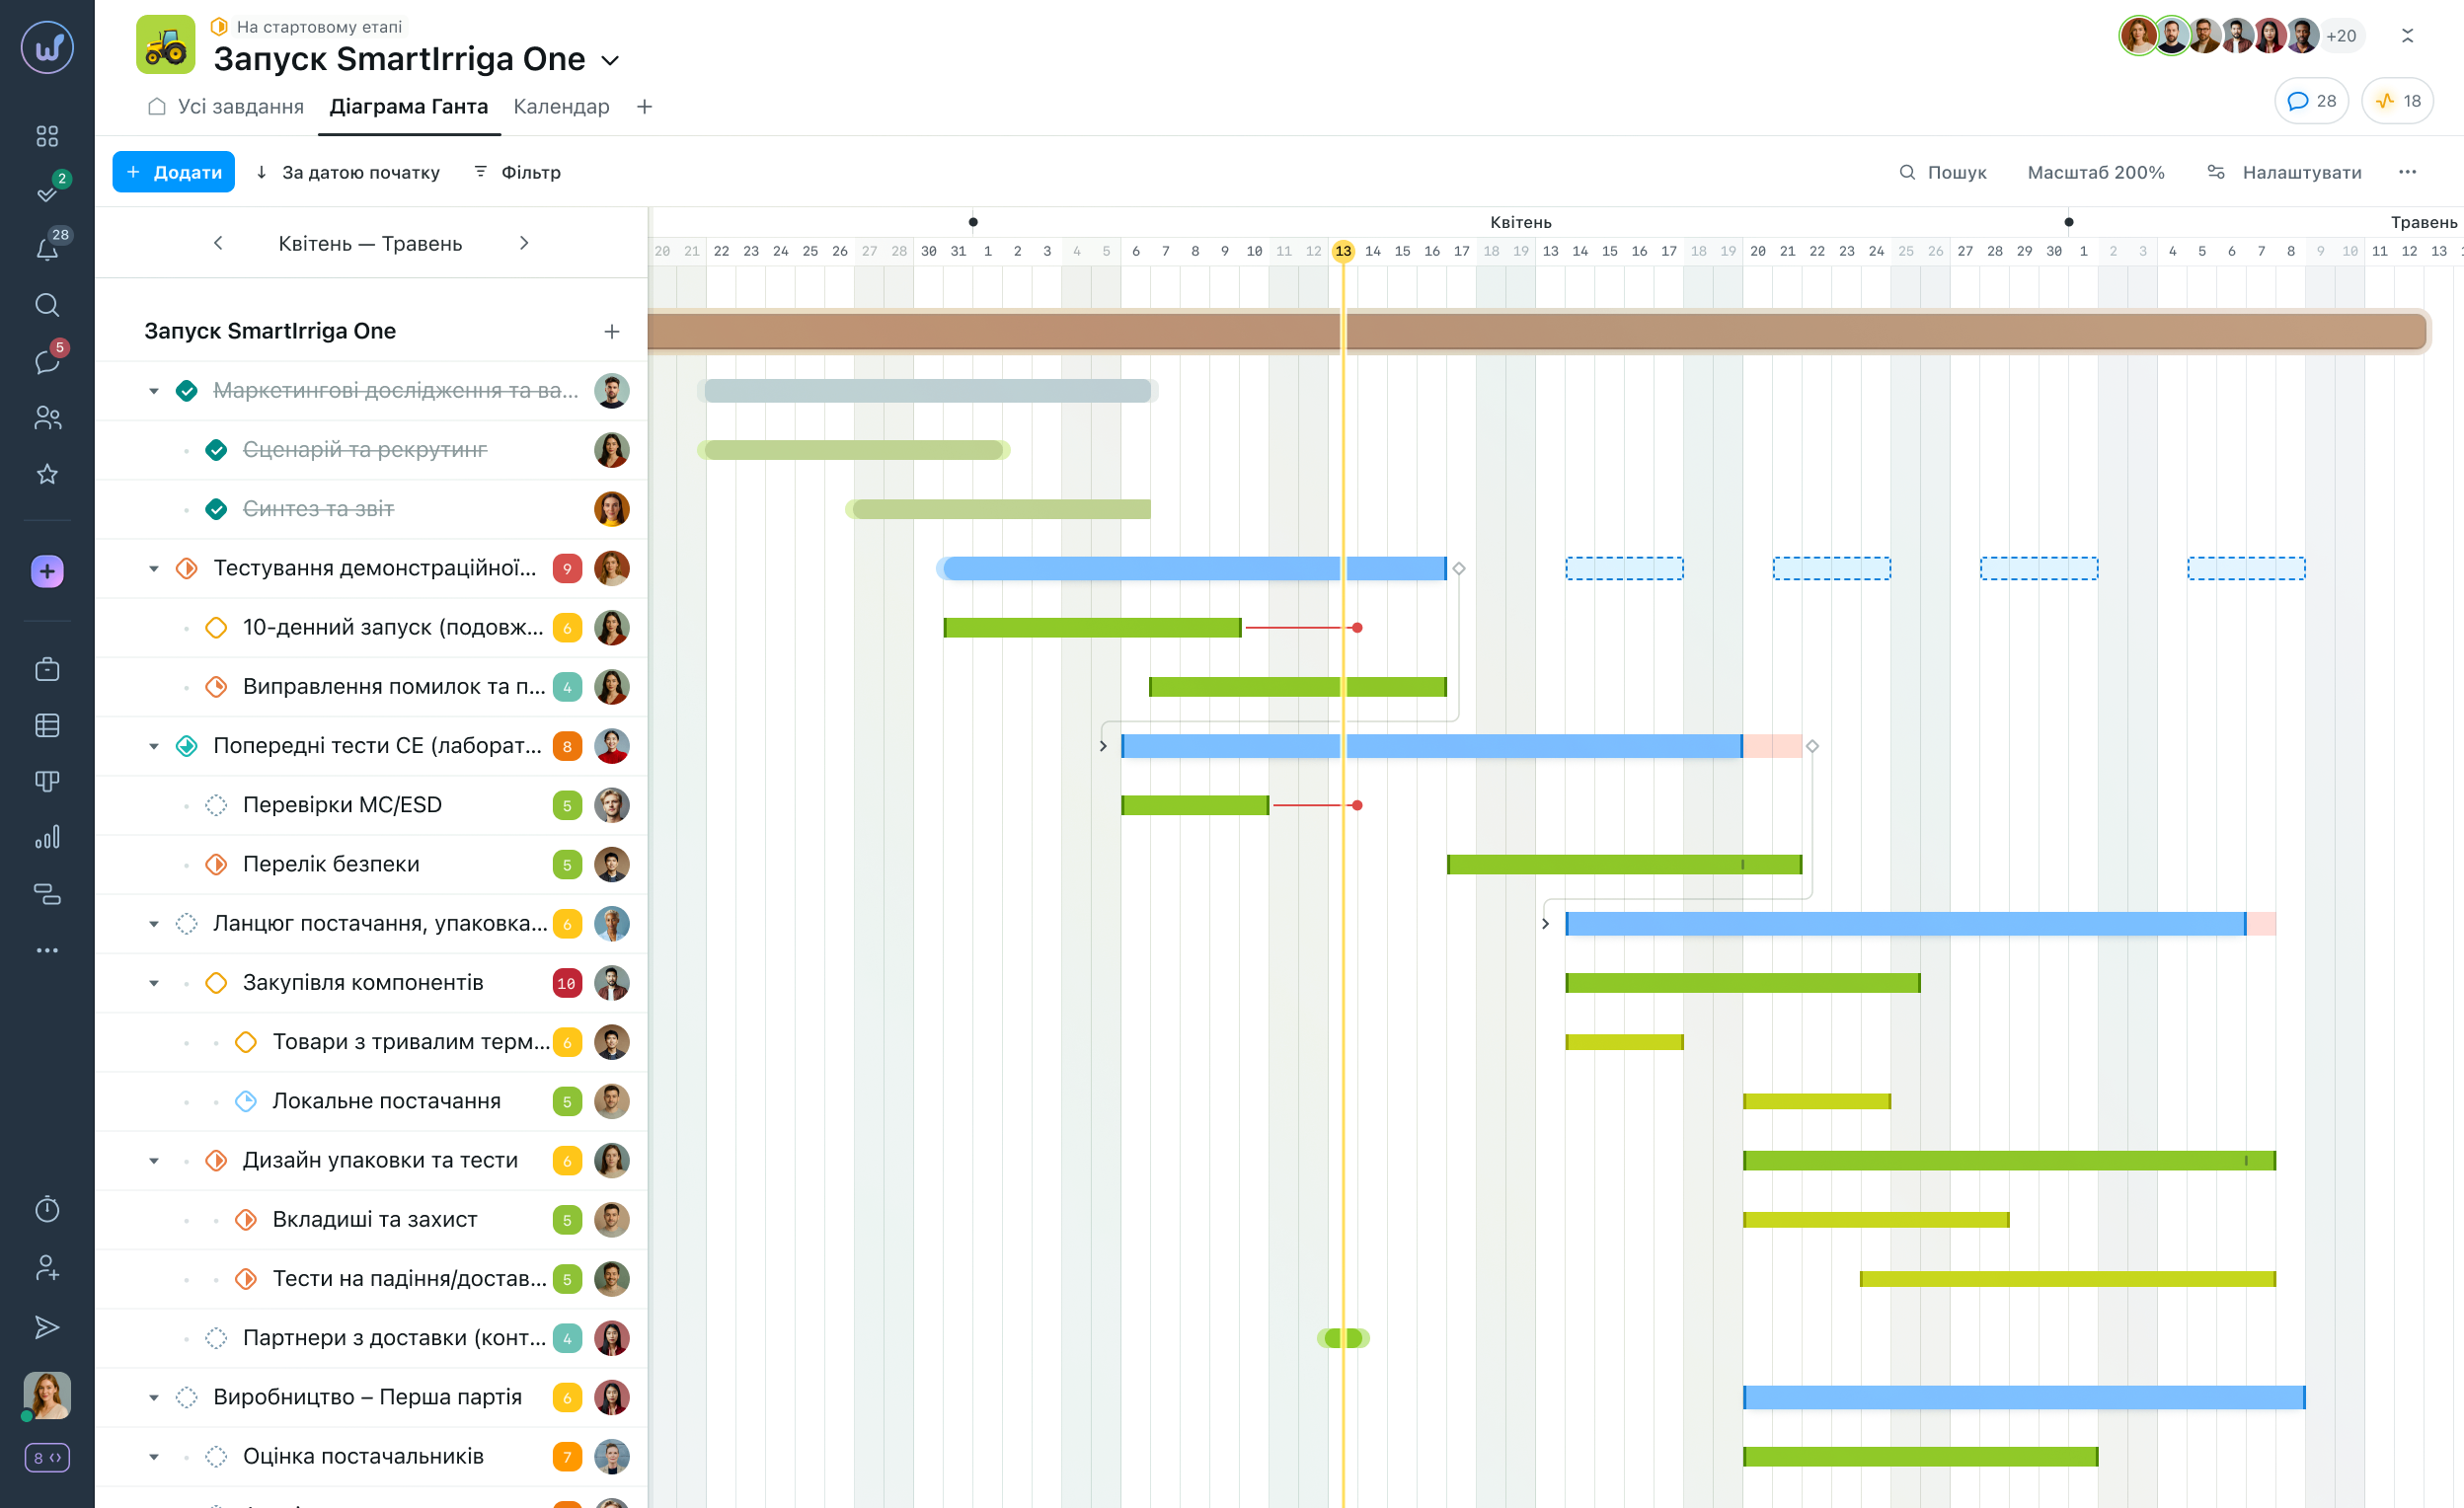
Task: Toggle completion of 'Синтез та звіт' task
Action: point(216,509)
